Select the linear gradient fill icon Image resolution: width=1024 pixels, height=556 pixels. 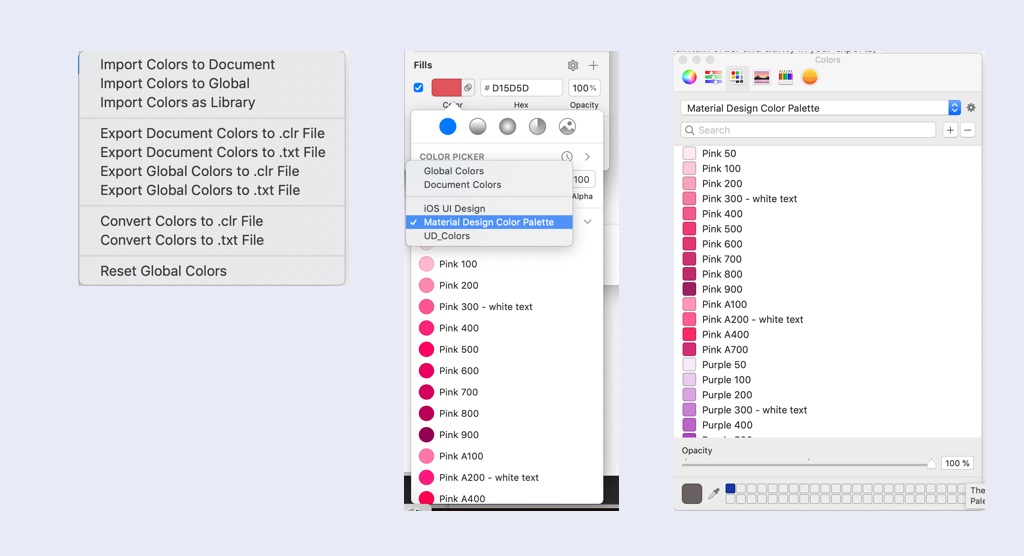point(477,127)
